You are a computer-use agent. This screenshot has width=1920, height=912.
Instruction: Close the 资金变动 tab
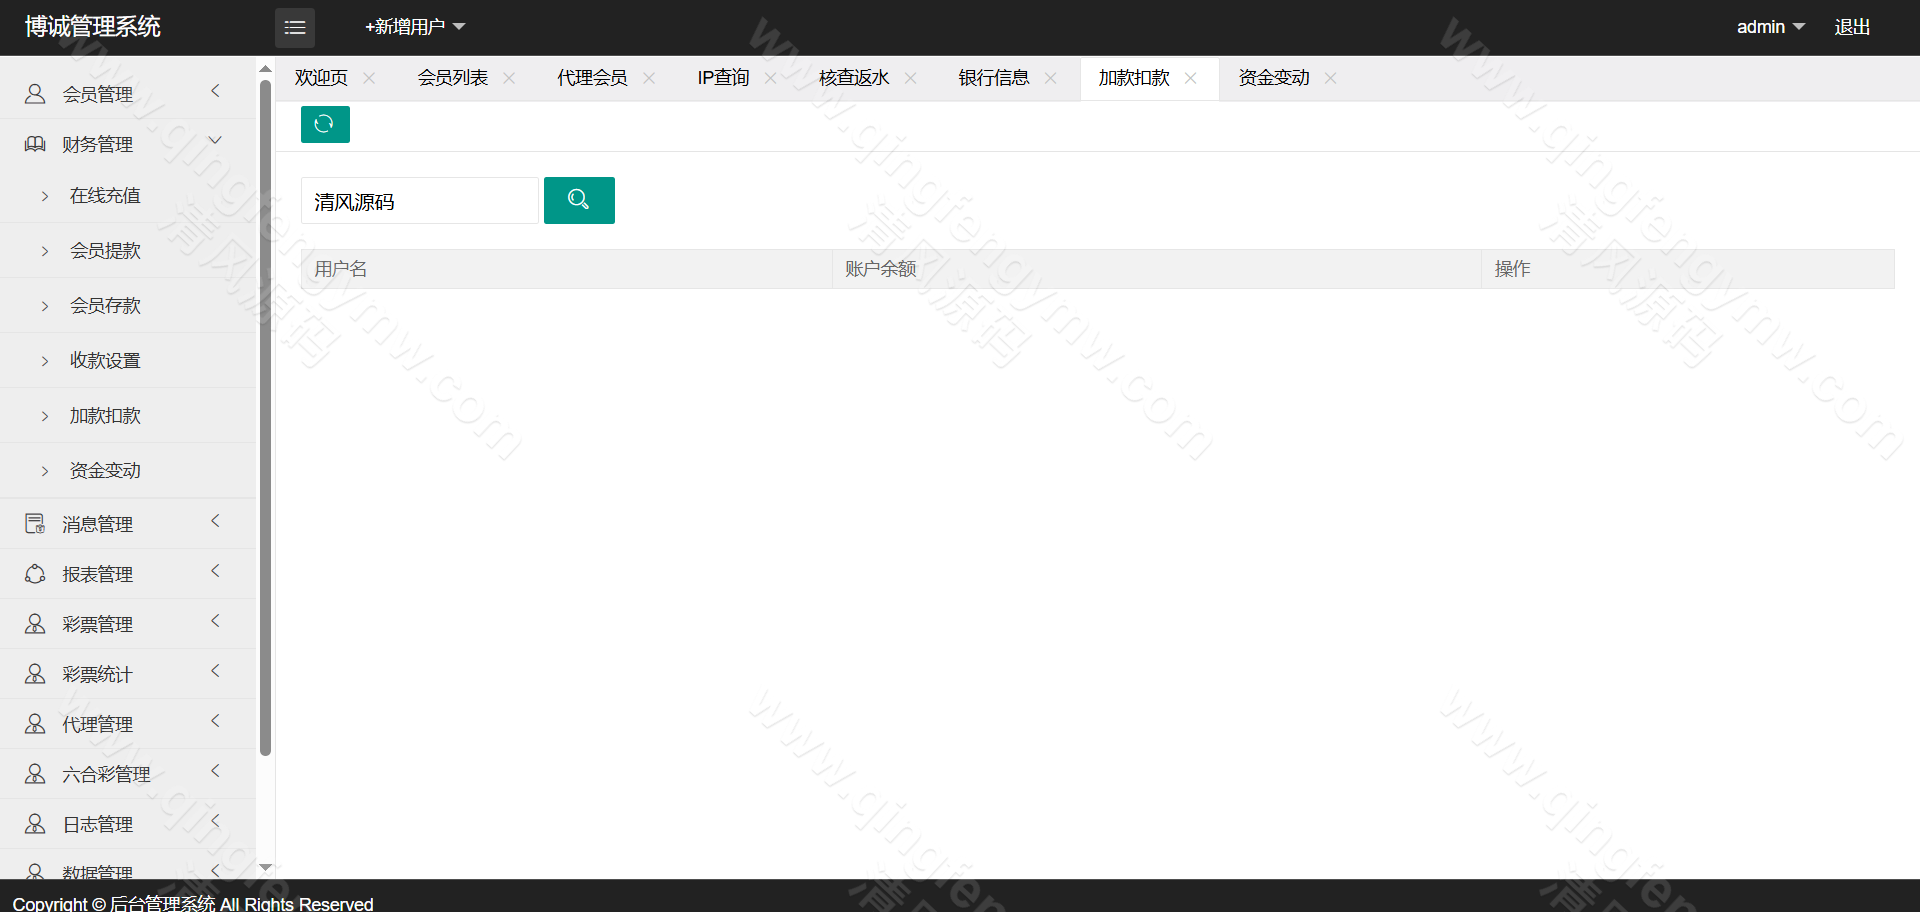click(x=1330, y=78)
